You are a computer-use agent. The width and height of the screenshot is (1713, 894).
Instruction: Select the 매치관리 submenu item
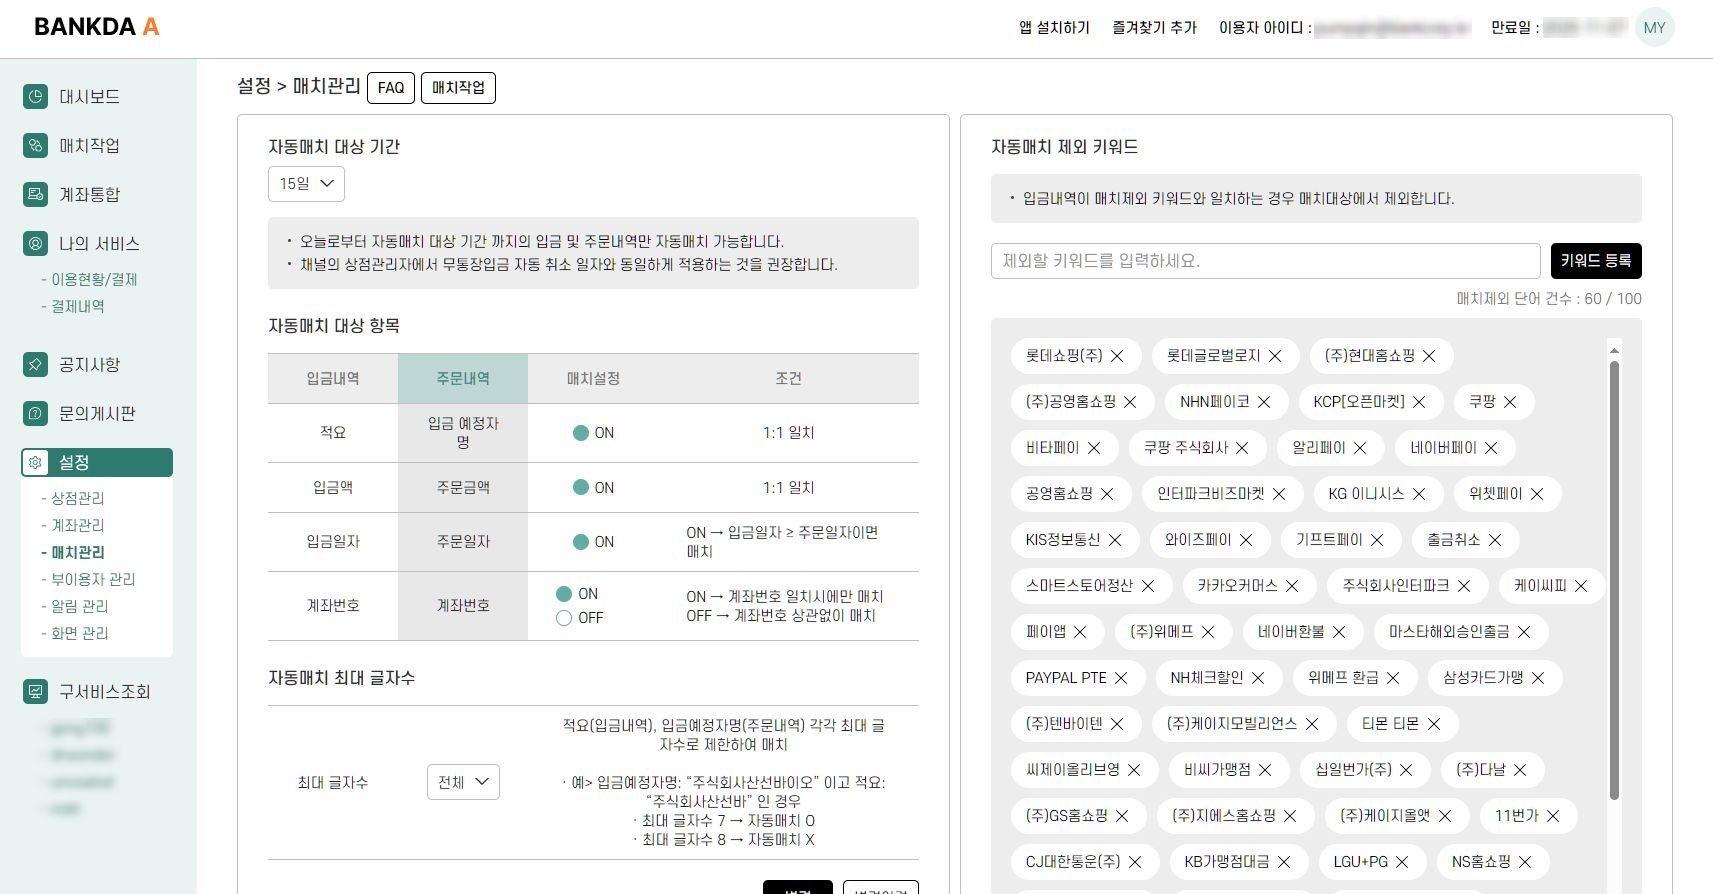click(x=78, y=552)
